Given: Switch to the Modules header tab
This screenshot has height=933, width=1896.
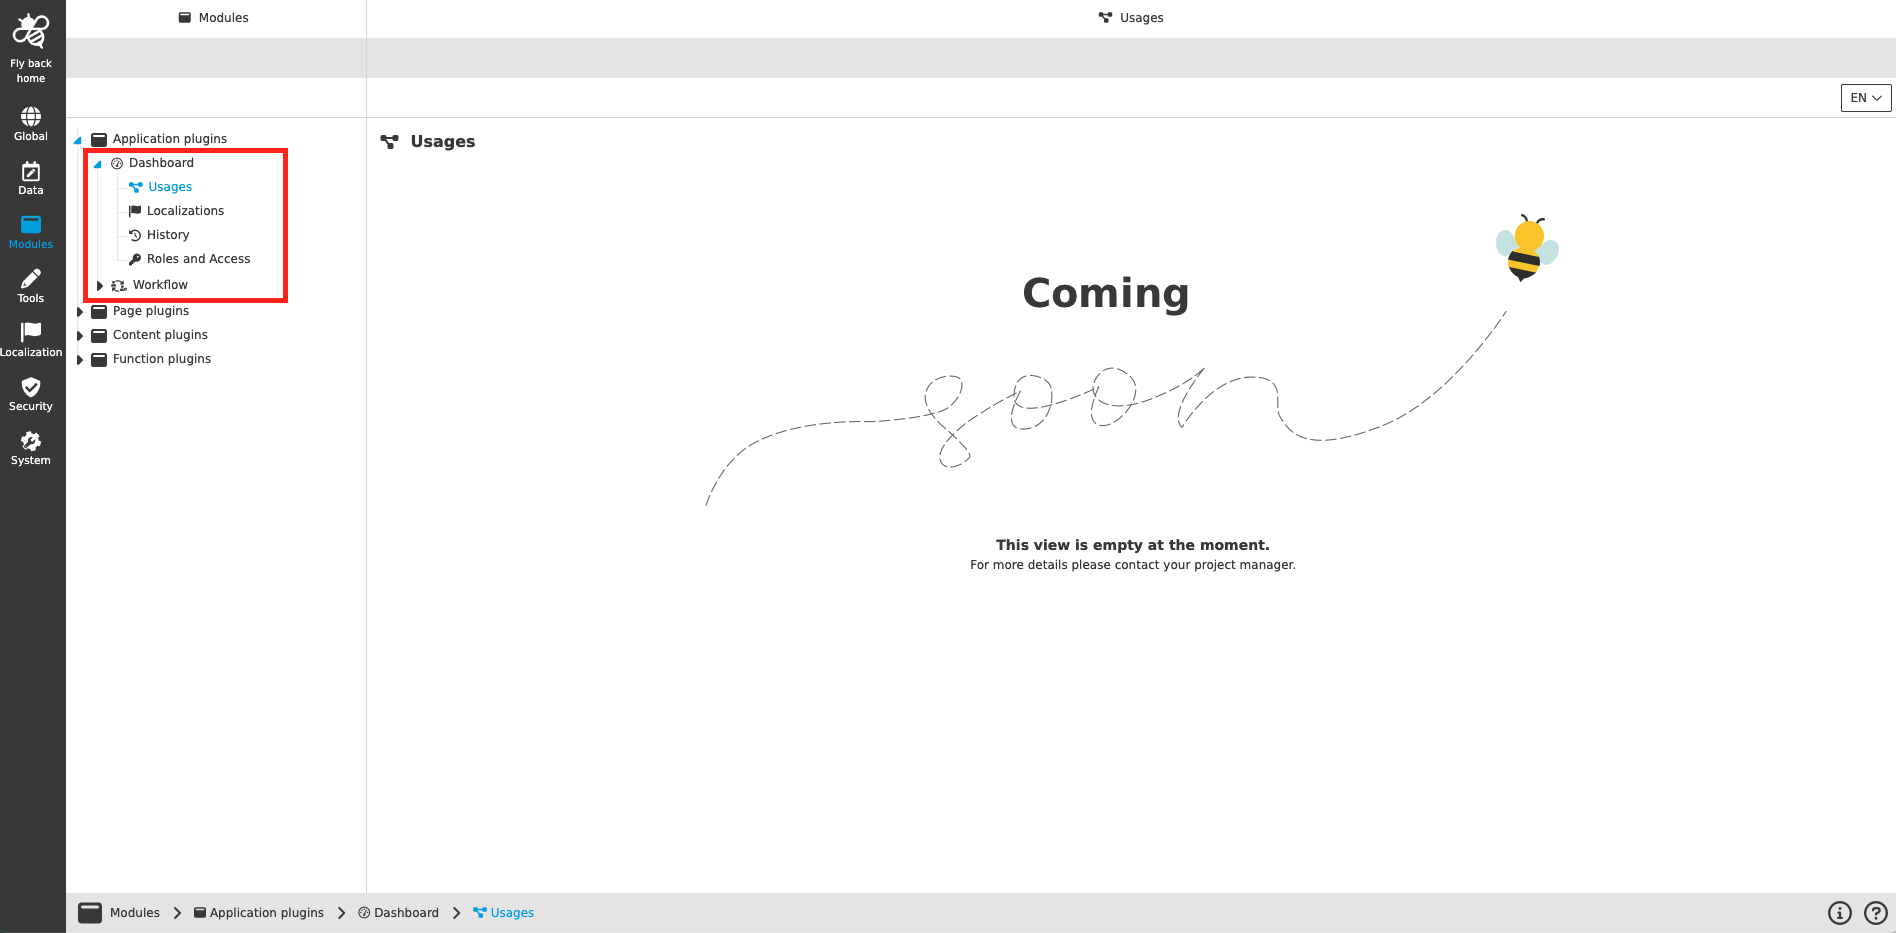Looking at the screenshot, I should tap(213, 17).
